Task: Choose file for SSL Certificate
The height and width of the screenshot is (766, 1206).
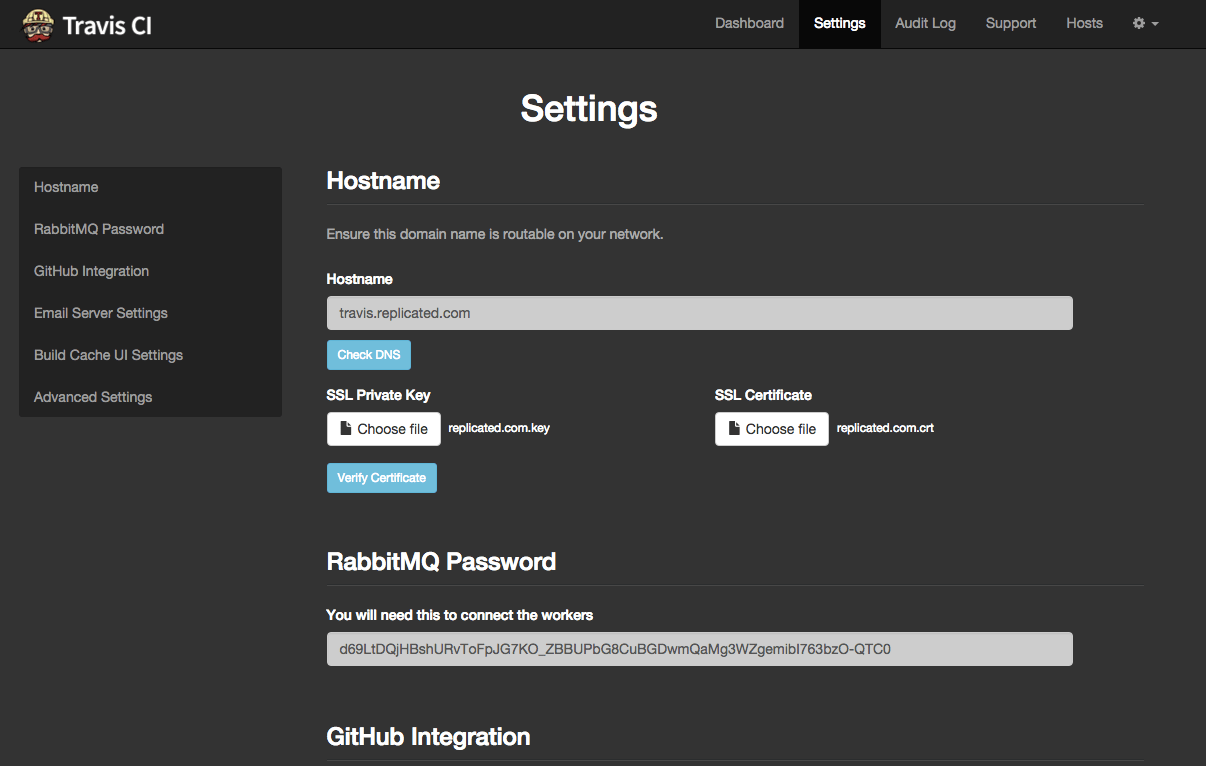Action: coord(772,429)
